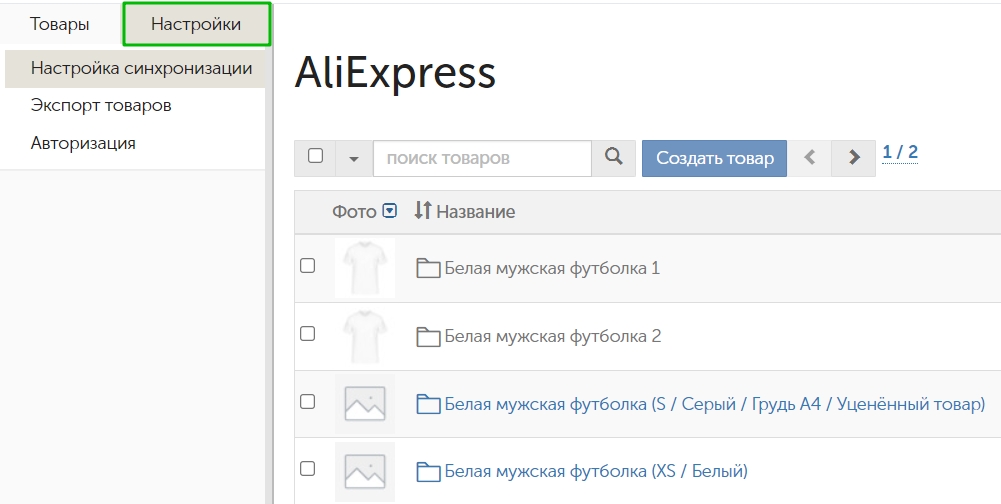This screenshot has width=1001, height=504.
Task: Sort by Название using arrows icon
Action: 423,210
